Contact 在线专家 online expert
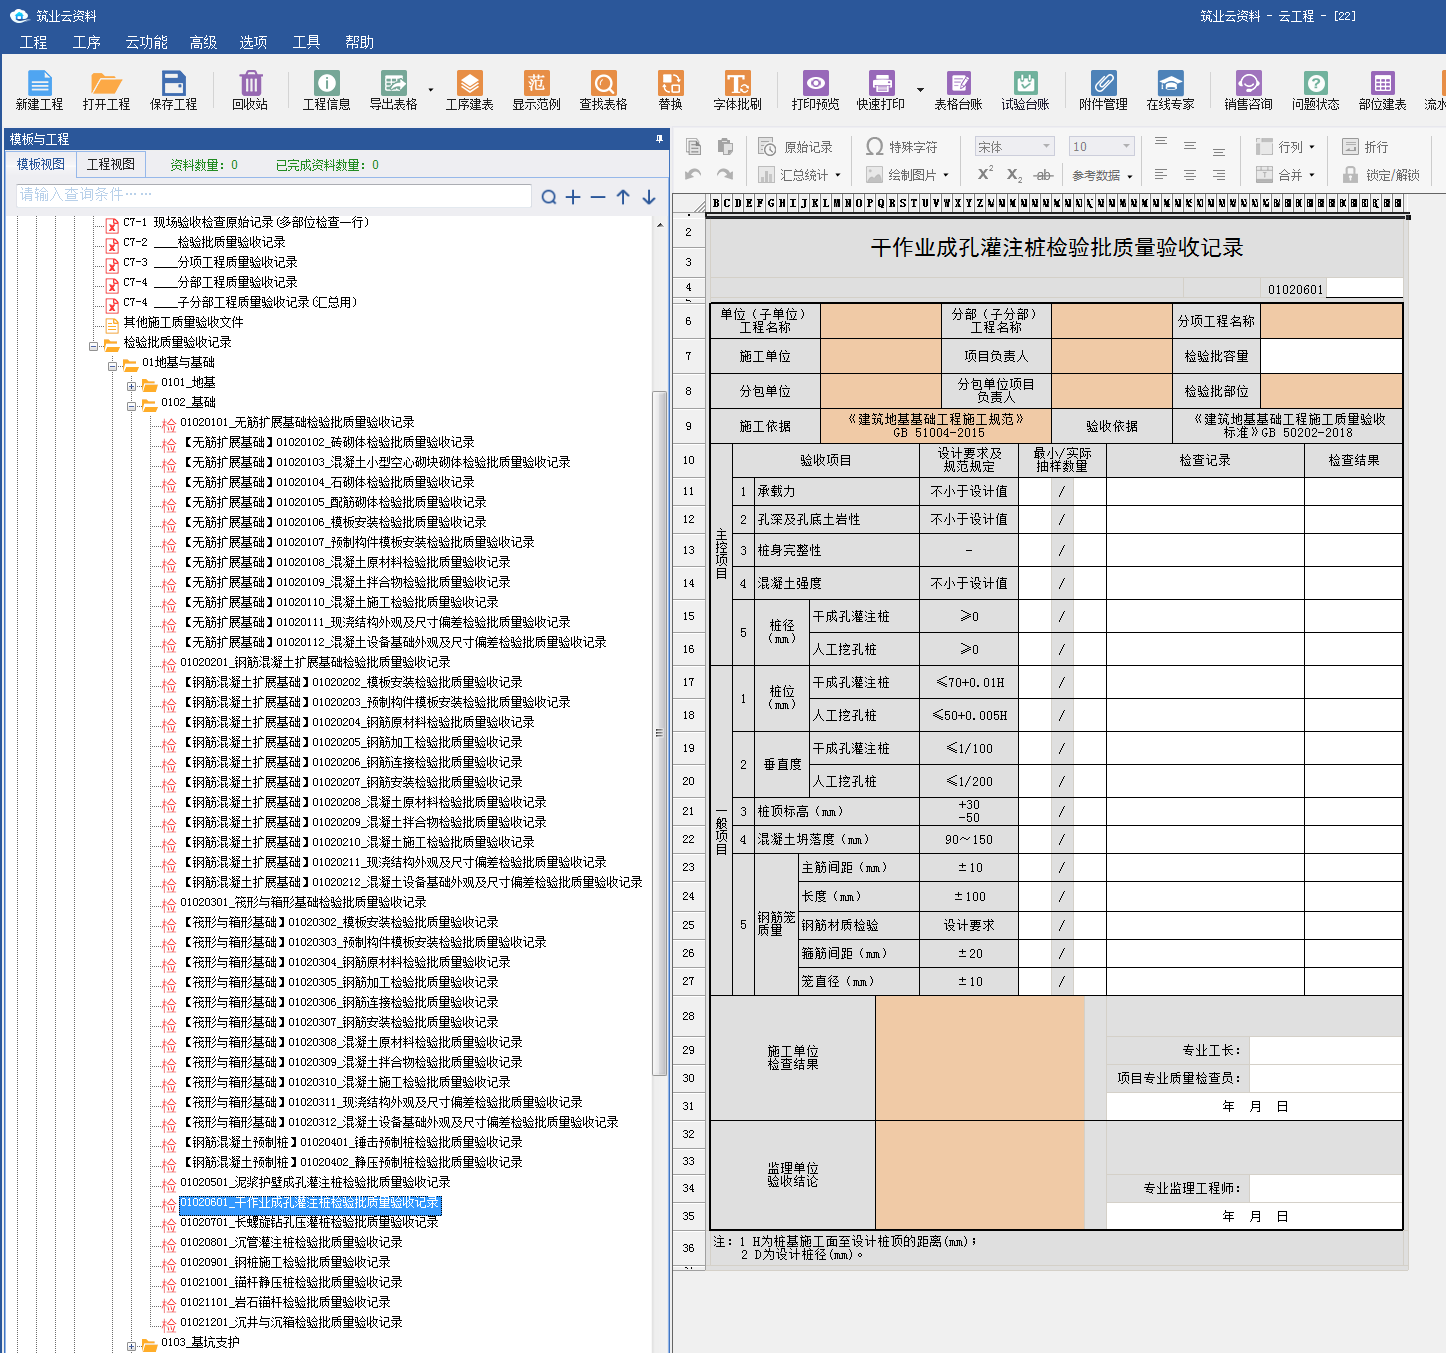The image size is (1446, 1353). pos(1171,90)
